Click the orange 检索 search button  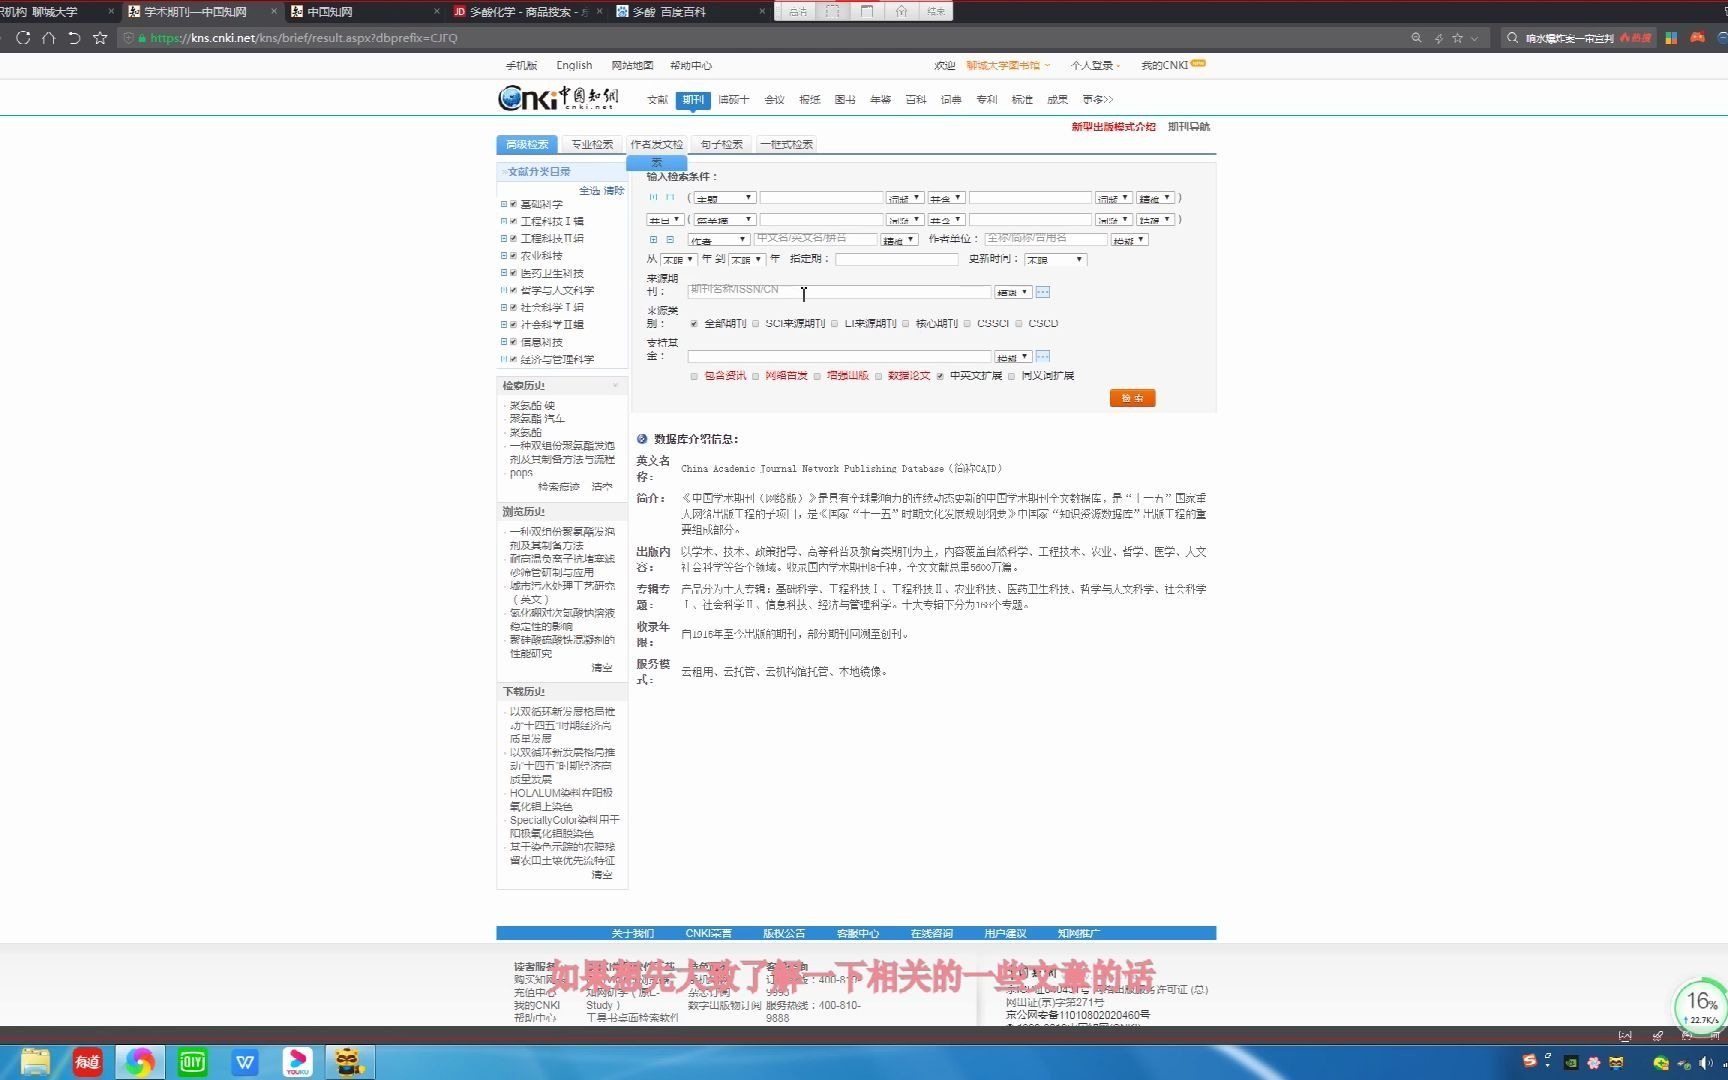(x=1132, y=398)
